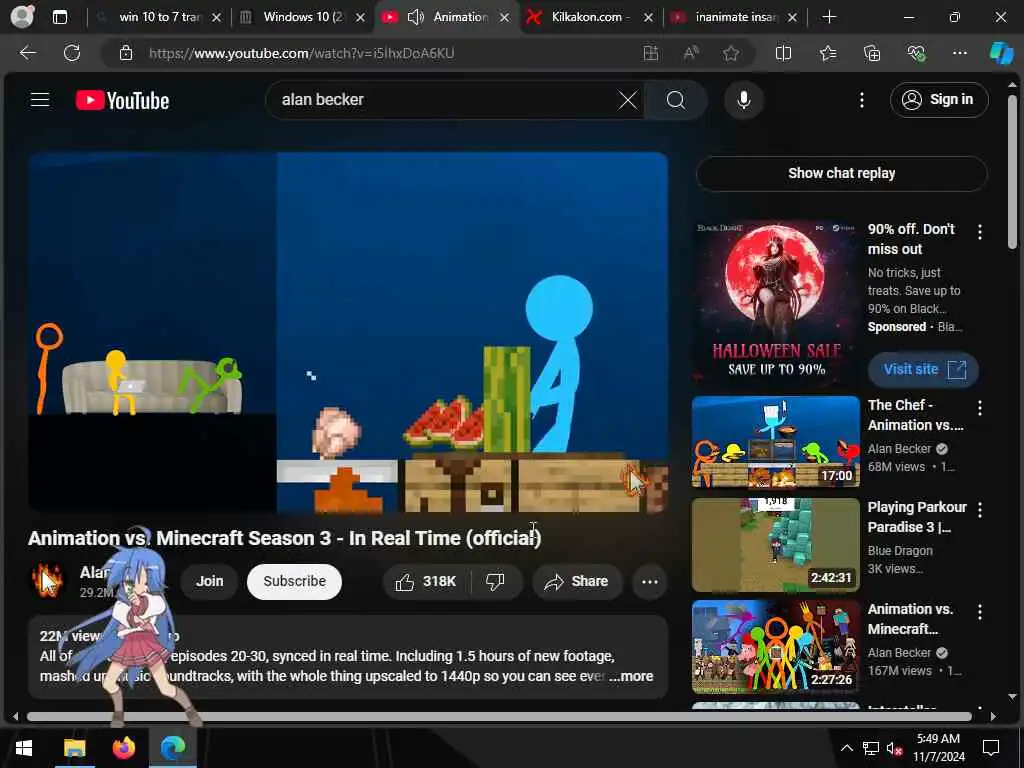Open options for Playing Parkour Paradise video

tap(979, 510)
